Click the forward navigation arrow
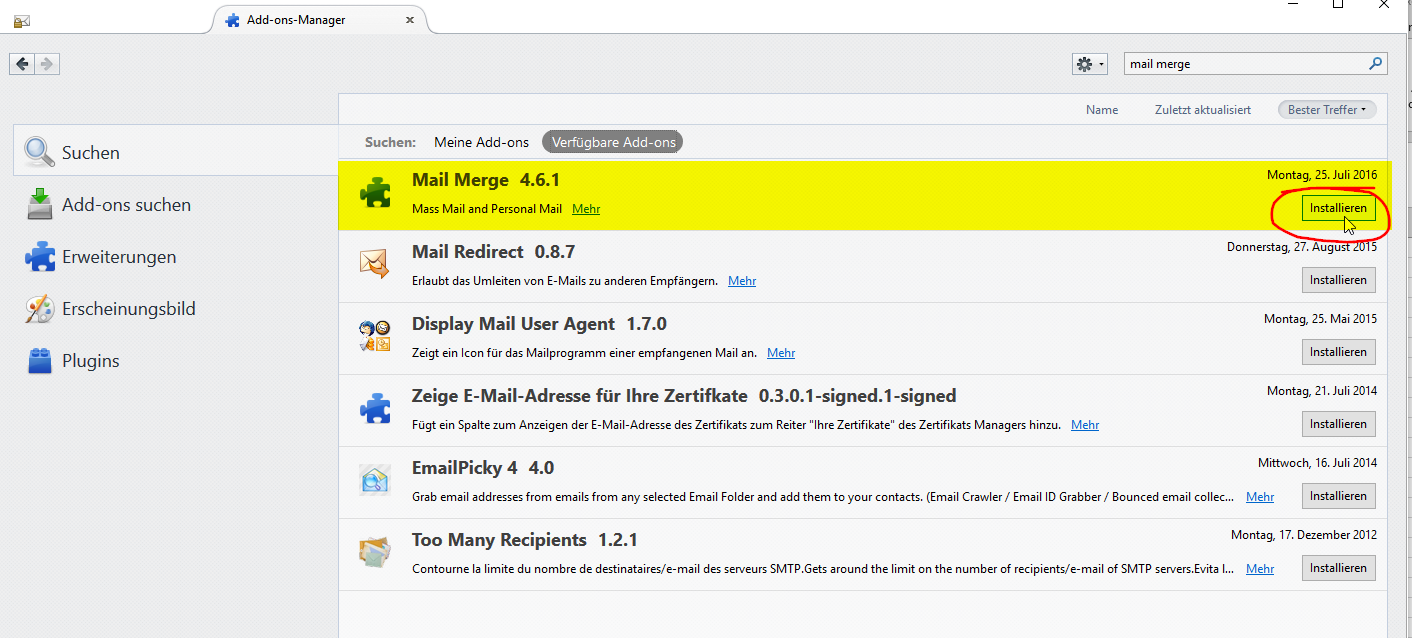The height and width of the screenshot is (638, 1412). 47,64
